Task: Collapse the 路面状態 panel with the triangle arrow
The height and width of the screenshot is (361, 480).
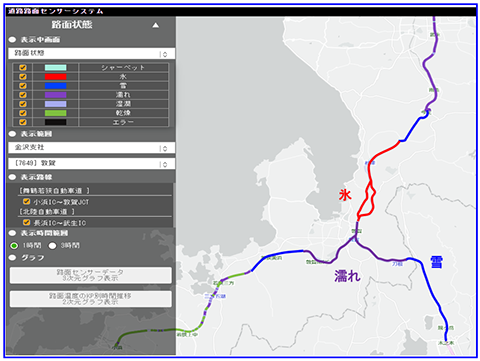Action: [156, 25]
